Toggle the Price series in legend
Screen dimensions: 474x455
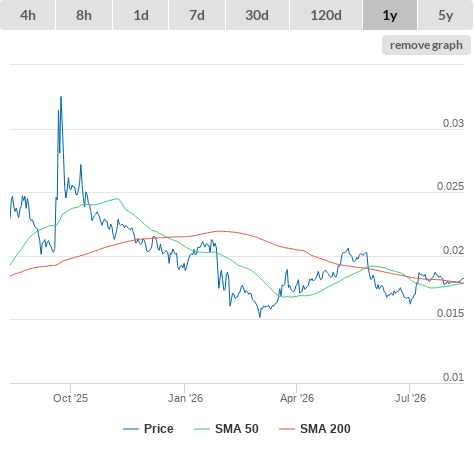[148, 429]
